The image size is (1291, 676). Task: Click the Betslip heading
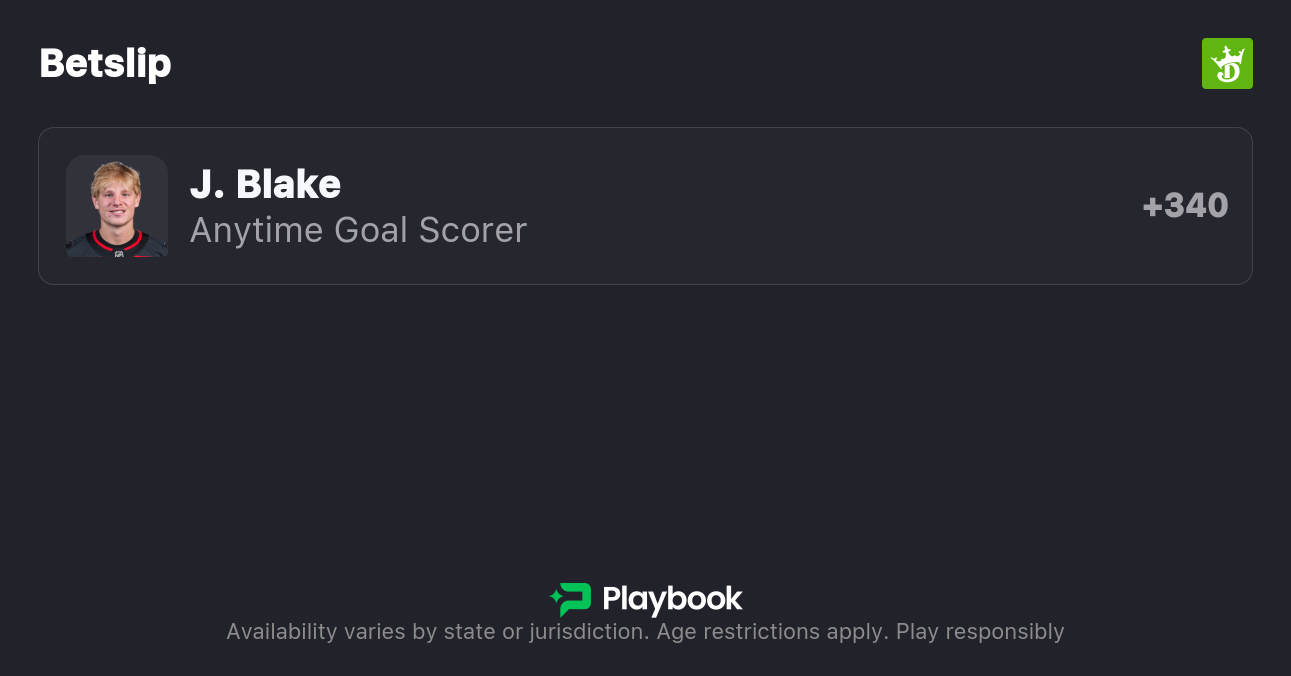coord(105,64)
